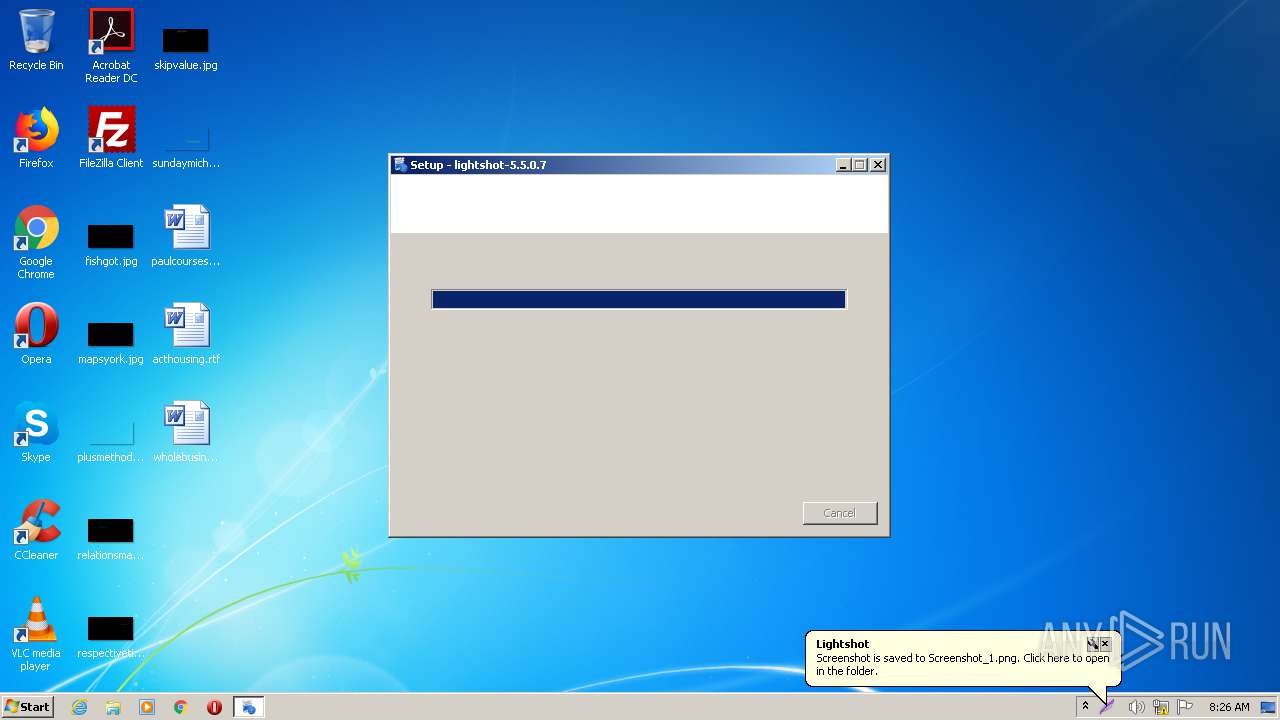Select the paulcourses... Word document
The height and width of the screenshot is (720, 1280).
186,236
